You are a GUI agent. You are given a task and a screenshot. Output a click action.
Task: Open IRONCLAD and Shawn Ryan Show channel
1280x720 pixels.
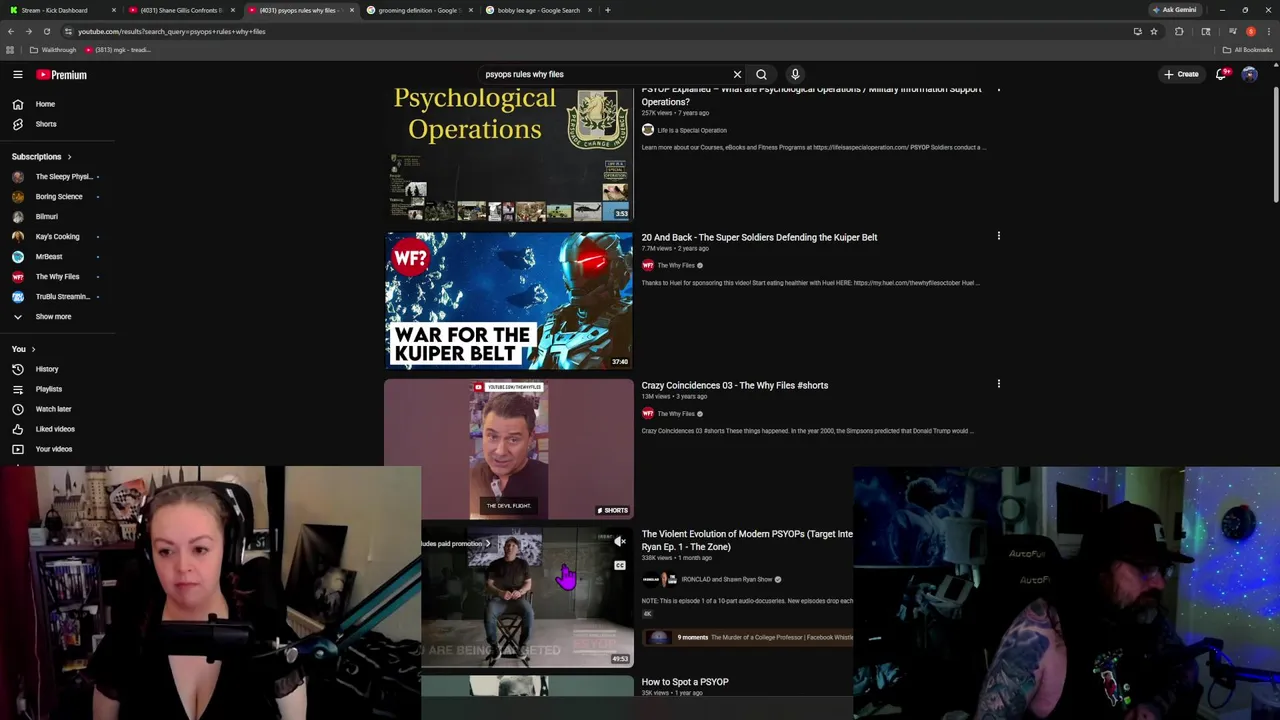(727, 579)
